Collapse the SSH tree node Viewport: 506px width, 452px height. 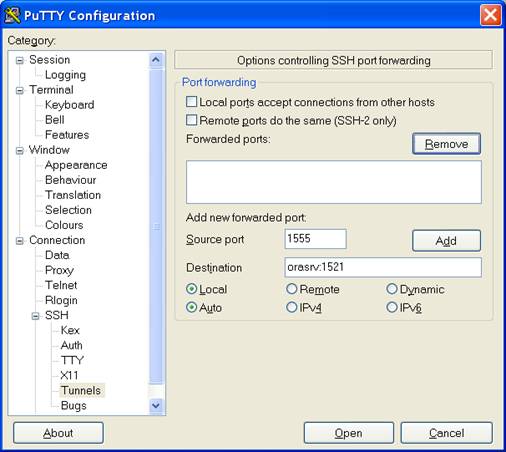point(36,316)
